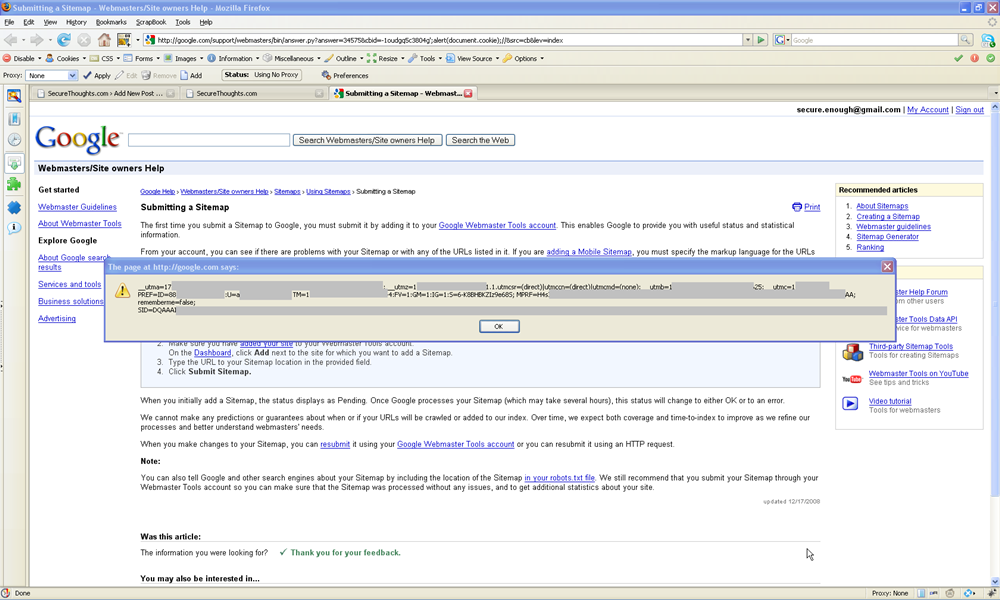Click the Google logo

(x=77, y=139)
